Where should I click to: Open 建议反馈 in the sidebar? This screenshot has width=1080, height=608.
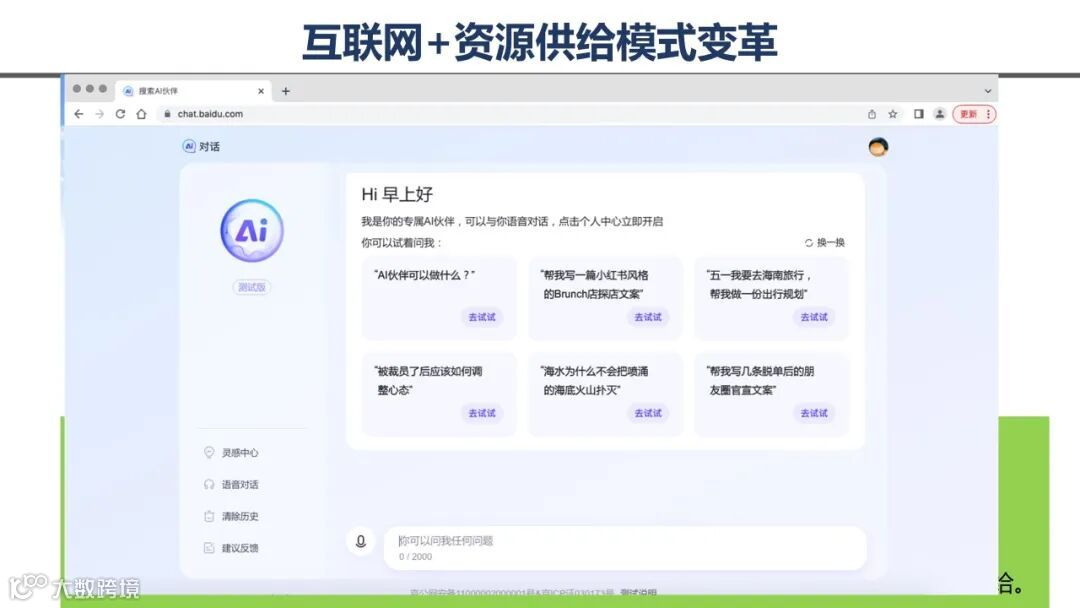[231, 548]
